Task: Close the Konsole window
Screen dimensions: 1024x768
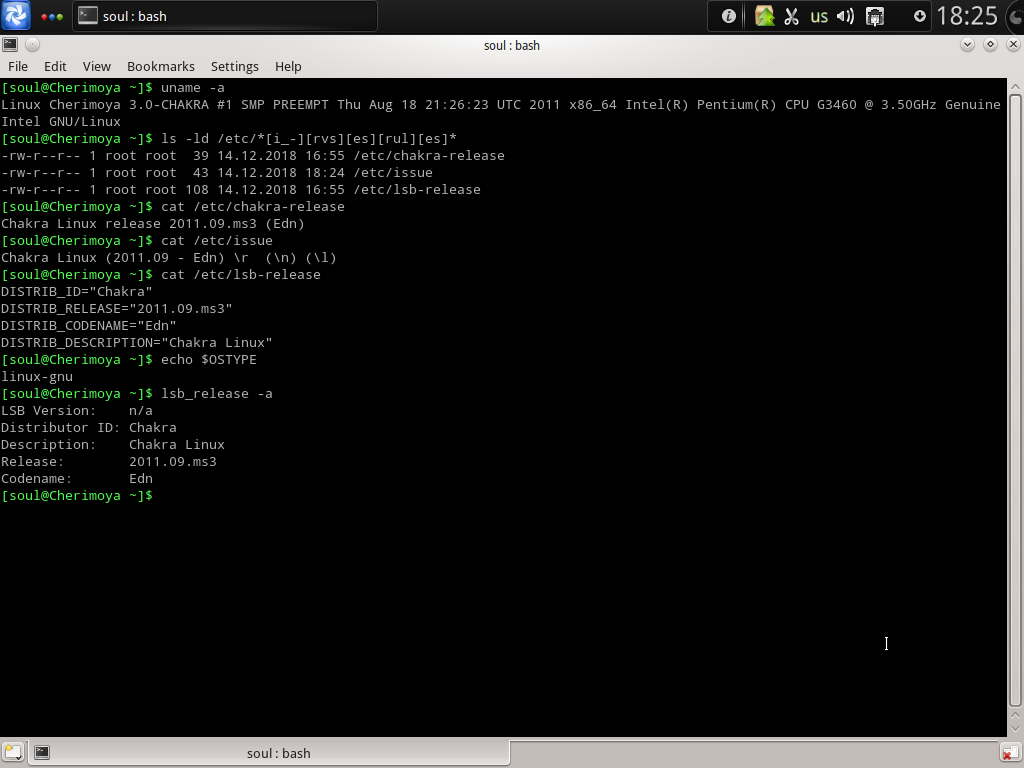Action: point(1013,44)
